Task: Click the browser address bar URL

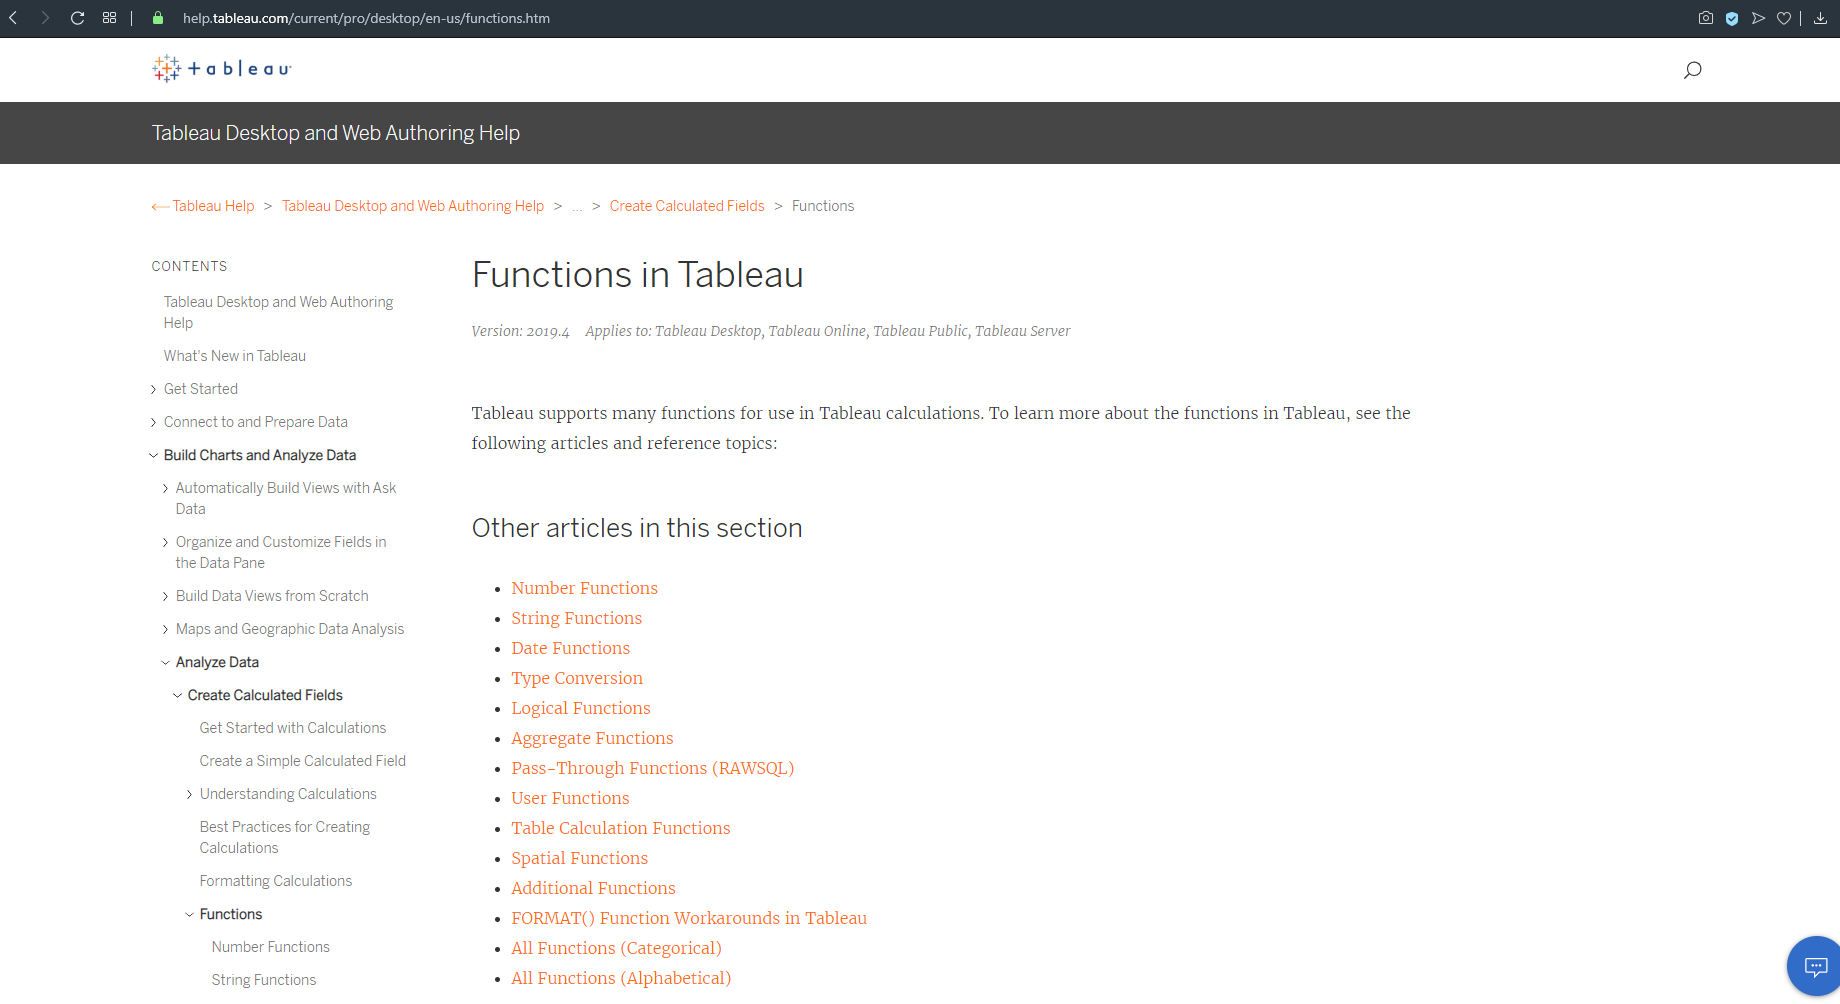Action: (366, 18)
